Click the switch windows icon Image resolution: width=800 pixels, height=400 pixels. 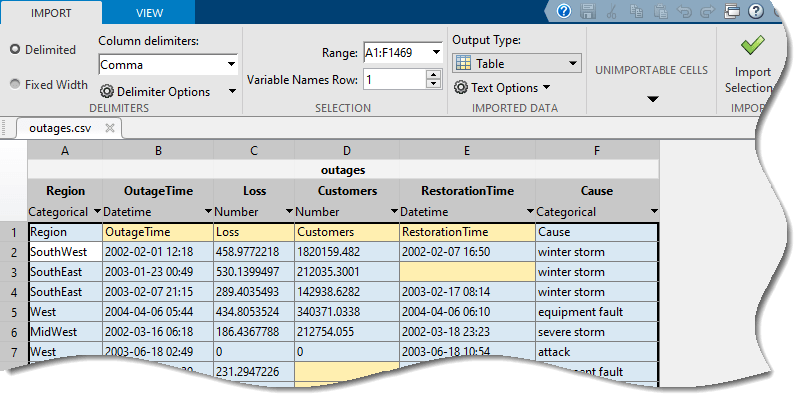tap(731, 12)
